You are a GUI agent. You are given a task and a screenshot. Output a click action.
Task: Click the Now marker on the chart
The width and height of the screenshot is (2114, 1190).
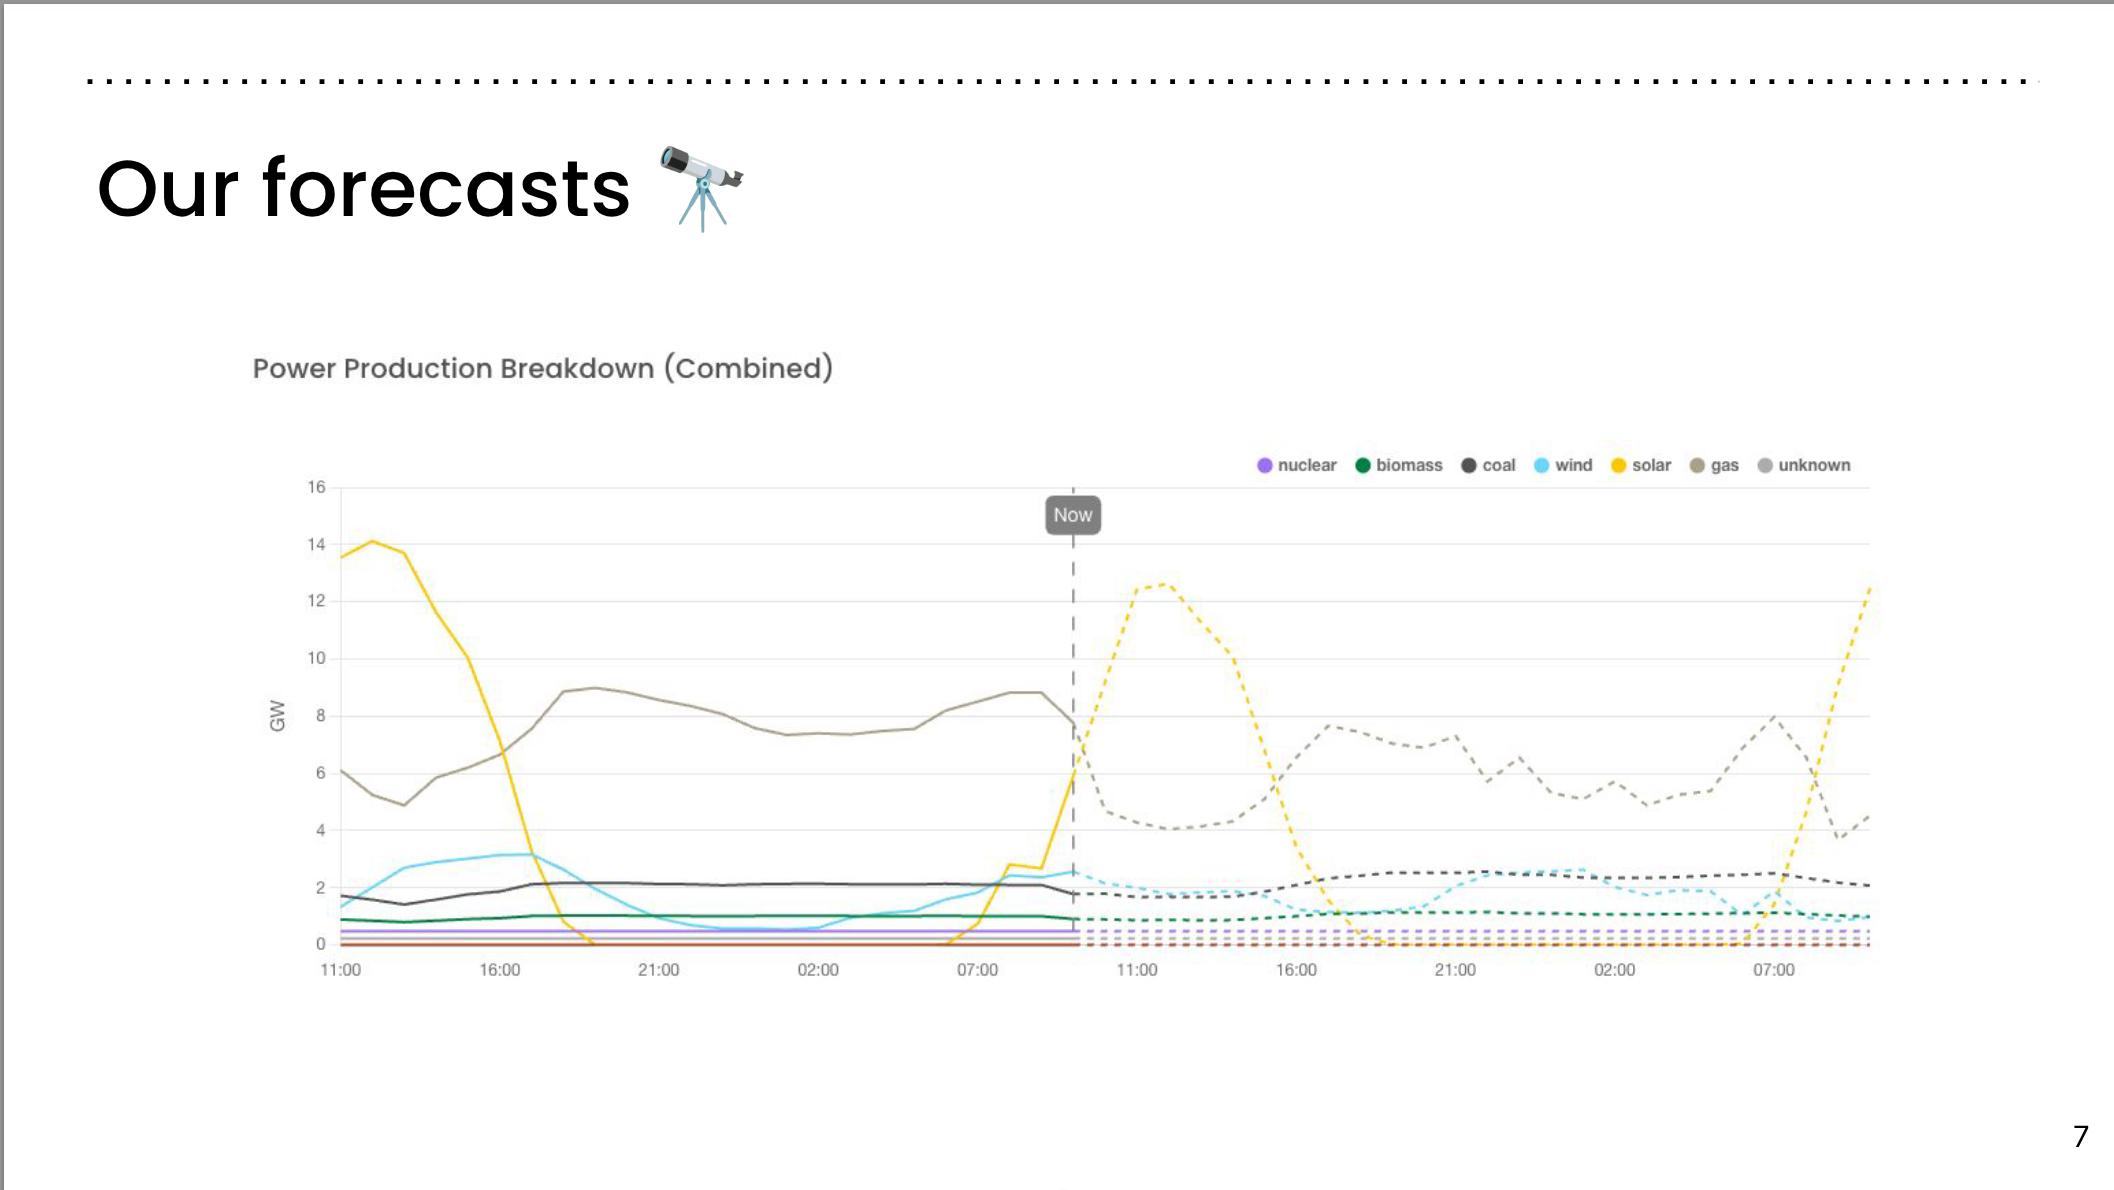1073,516
